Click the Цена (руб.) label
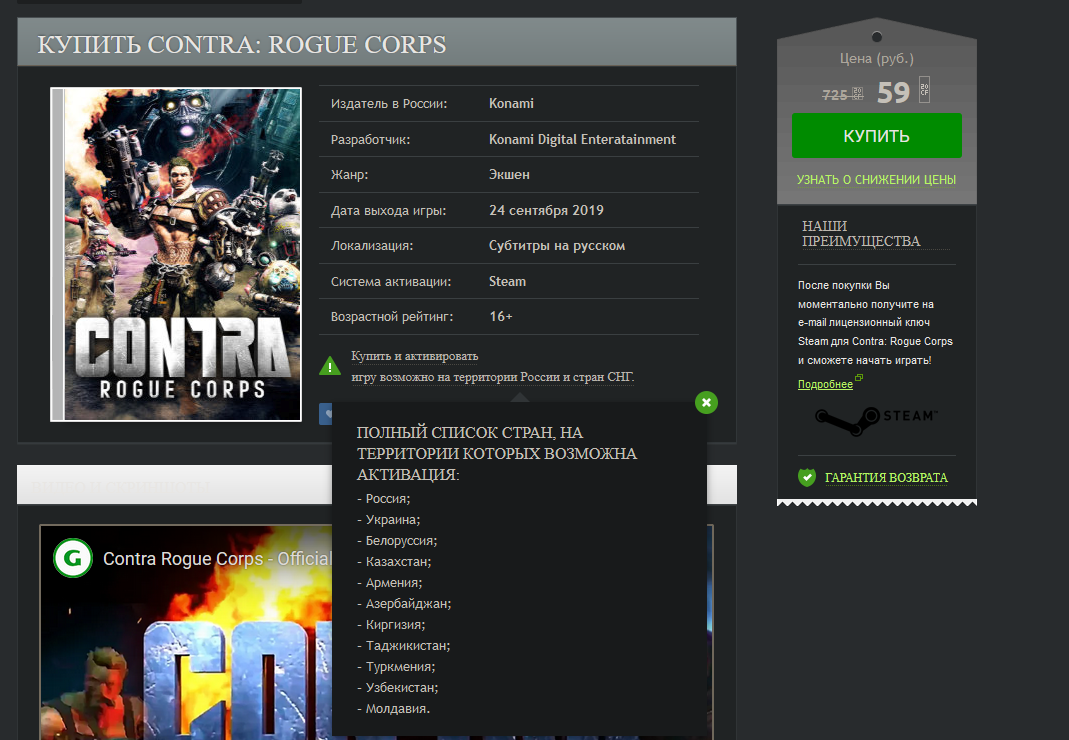 pos(876,59)
